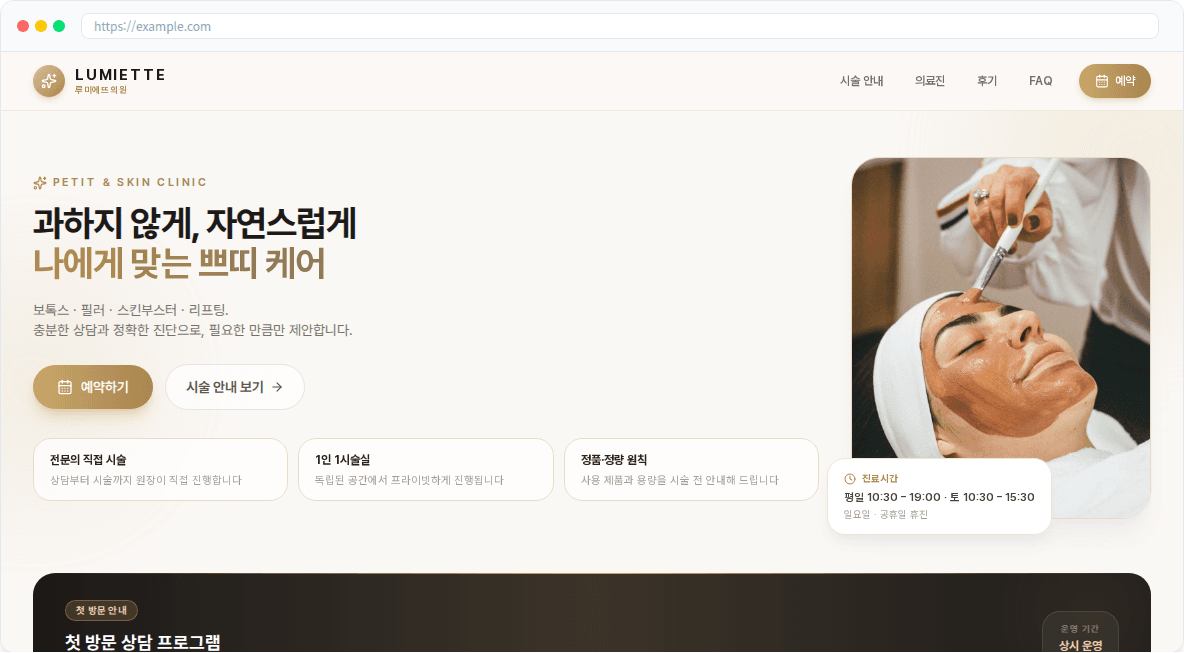Click the red close window dot
The width and height of the screenshot is (1184, 653).
(23, 26)
